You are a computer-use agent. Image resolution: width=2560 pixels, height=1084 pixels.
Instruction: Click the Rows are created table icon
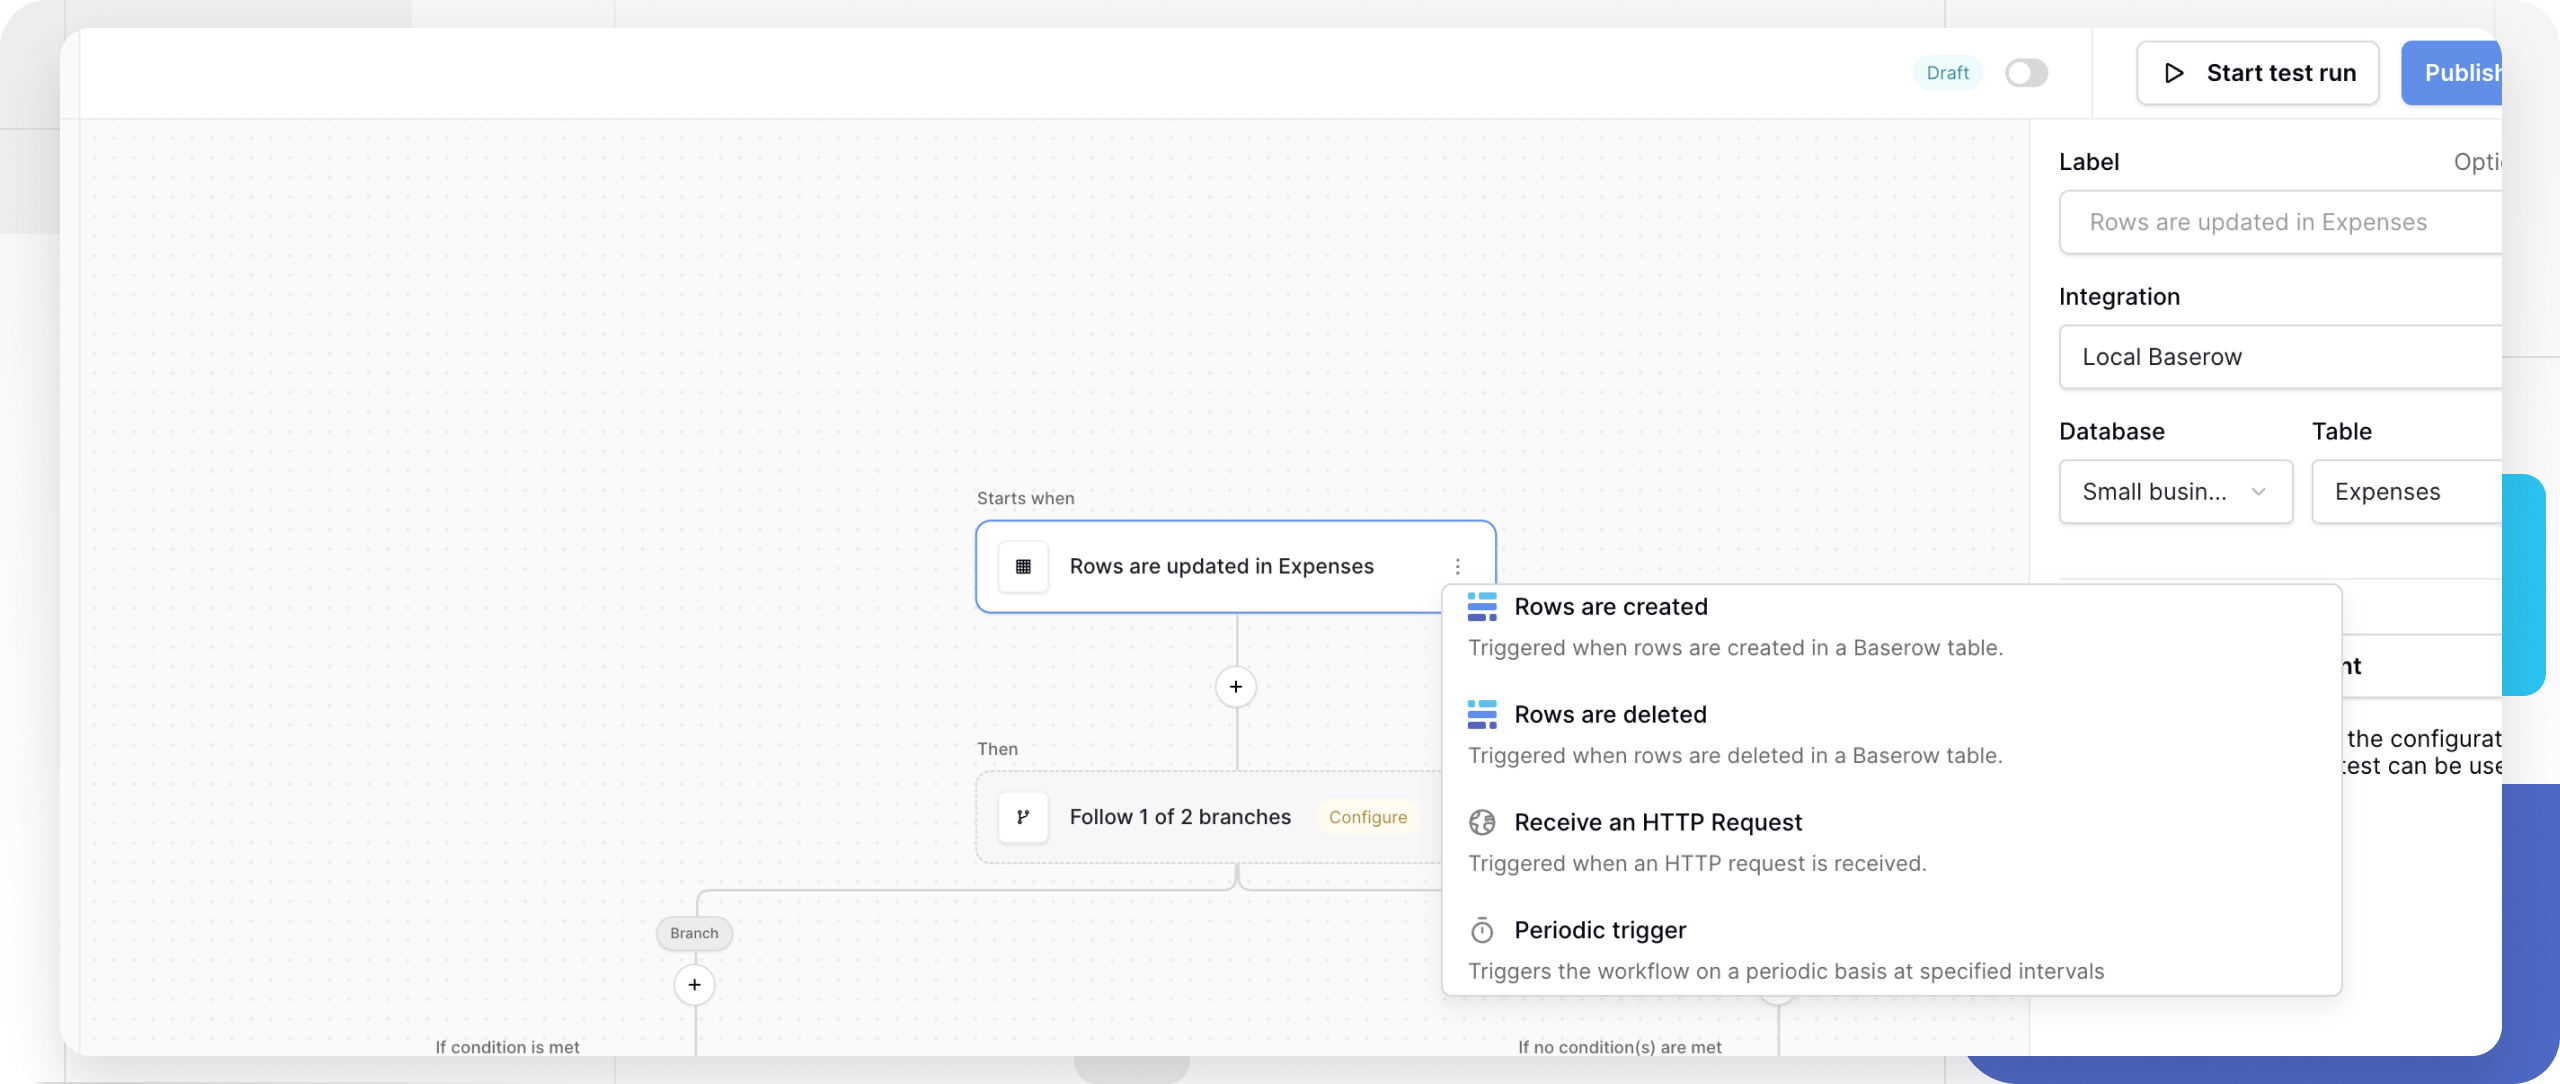1482,607
